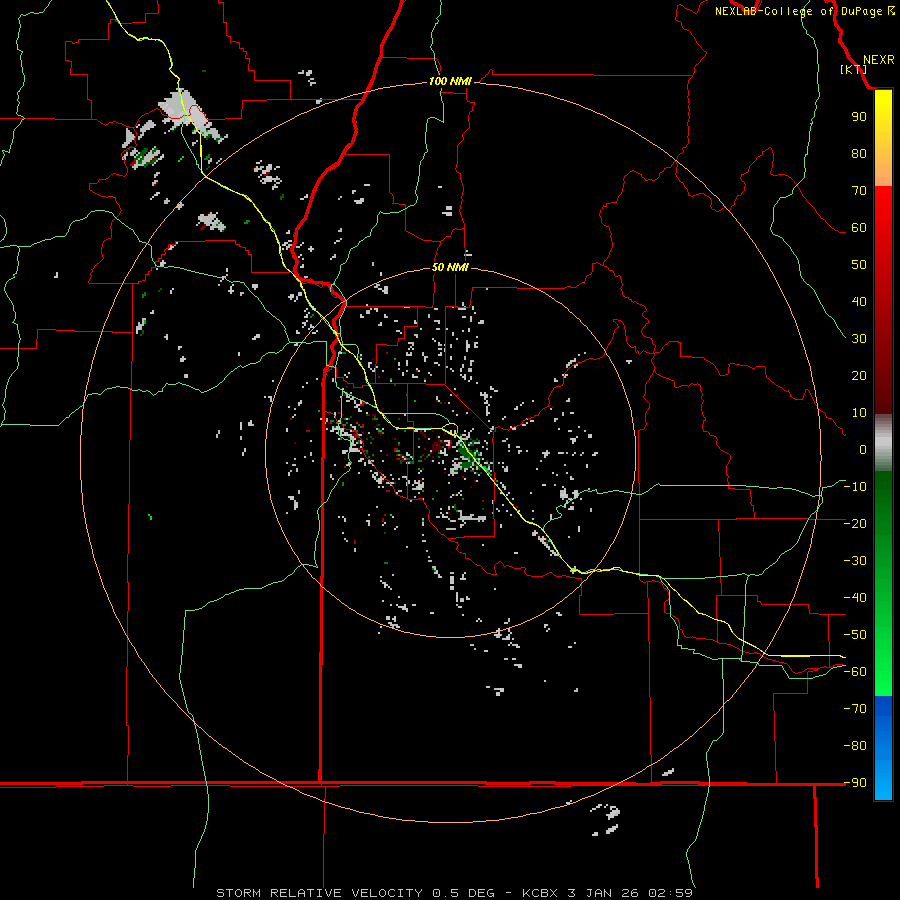Click the 50 NMI range ring label
Screen dimensions: 900x900
tap(450, 267)
